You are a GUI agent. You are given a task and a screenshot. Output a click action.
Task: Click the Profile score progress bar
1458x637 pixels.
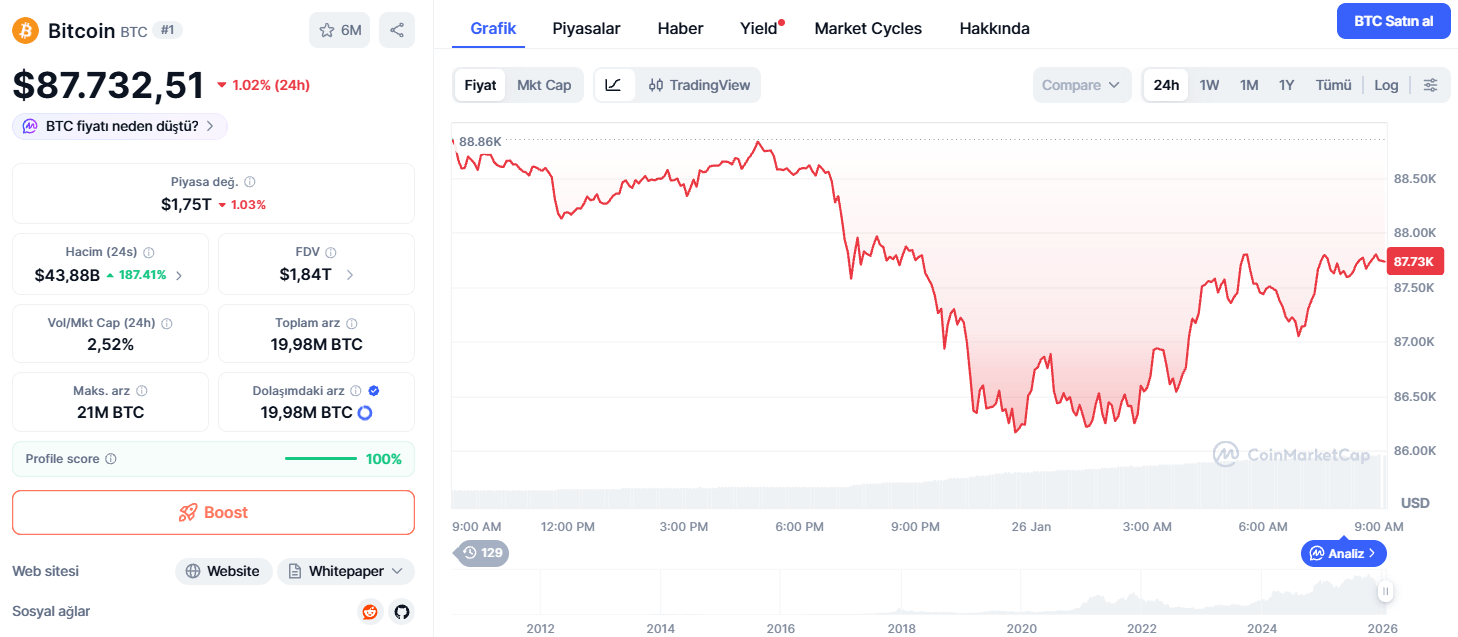320,458
